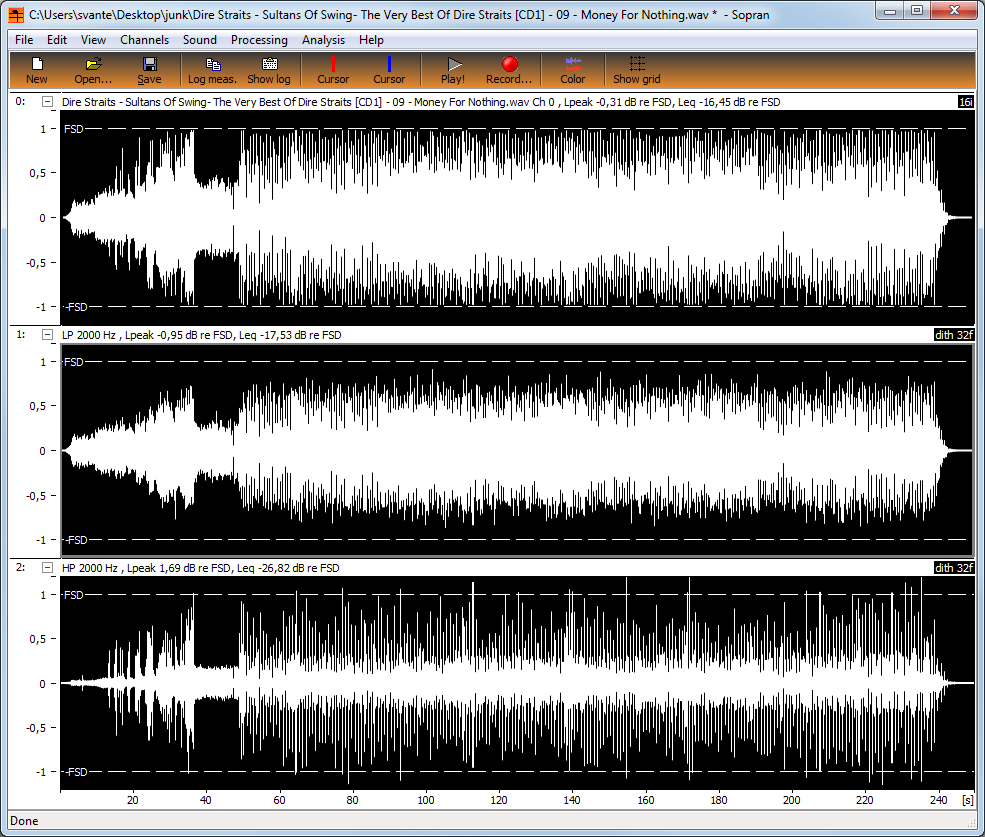Open the Show log toolbar icon
The width and height of the screenshot is (985, 837).
pyautogui.click(x=269, y=70)
